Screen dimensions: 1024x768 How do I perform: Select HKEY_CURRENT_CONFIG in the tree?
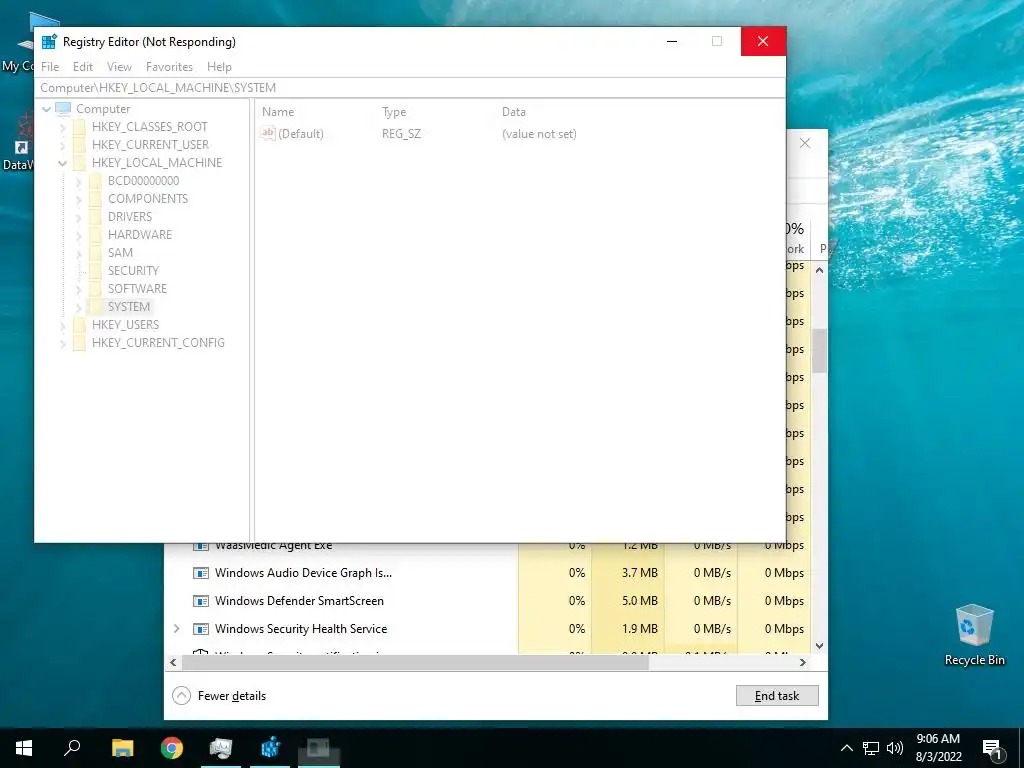[x=158, y=343]
